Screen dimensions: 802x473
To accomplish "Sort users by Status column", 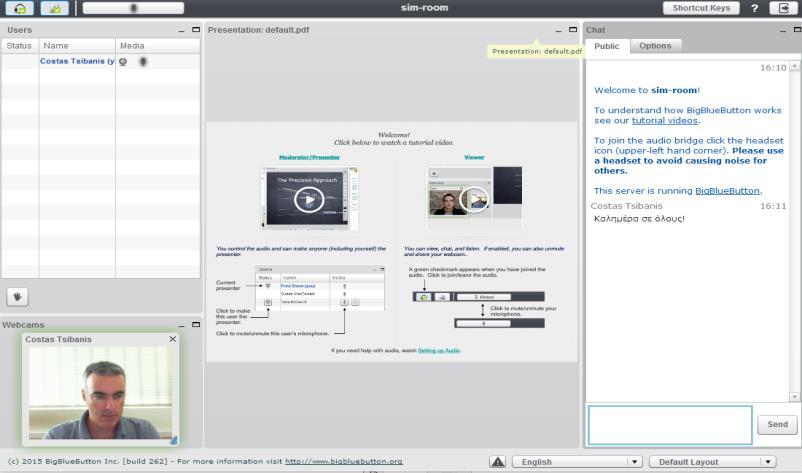I will tap(20, 46).
